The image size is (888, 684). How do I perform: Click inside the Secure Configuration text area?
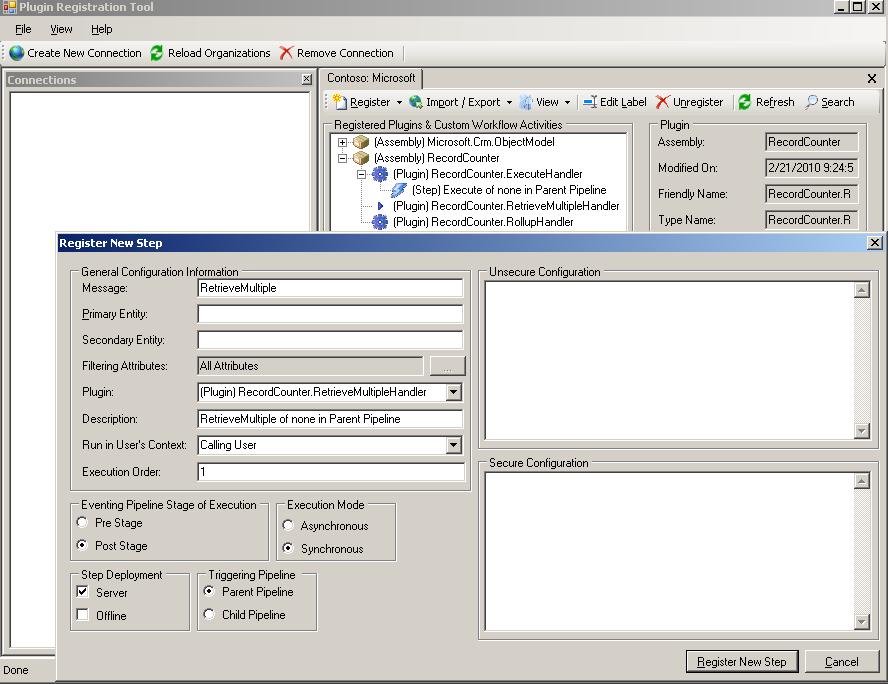pos(669,551)
